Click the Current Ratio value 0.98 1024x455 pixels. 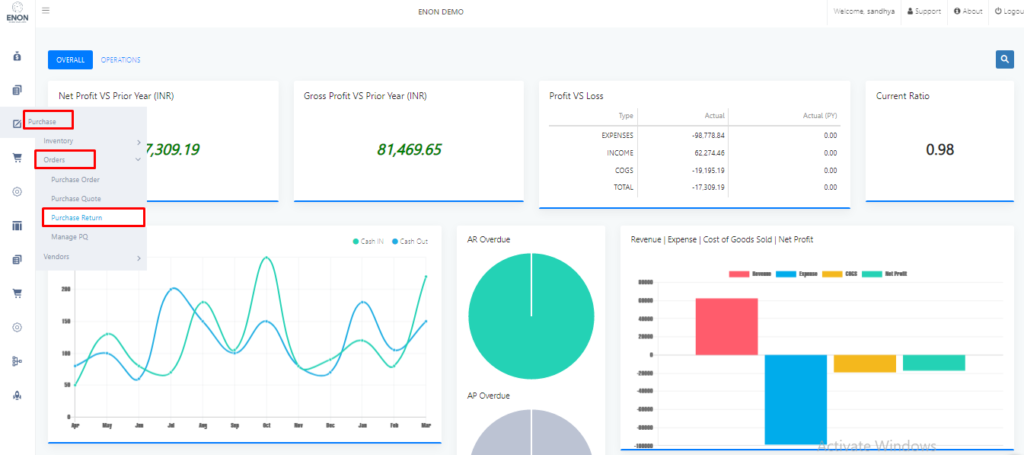(940, 149)
